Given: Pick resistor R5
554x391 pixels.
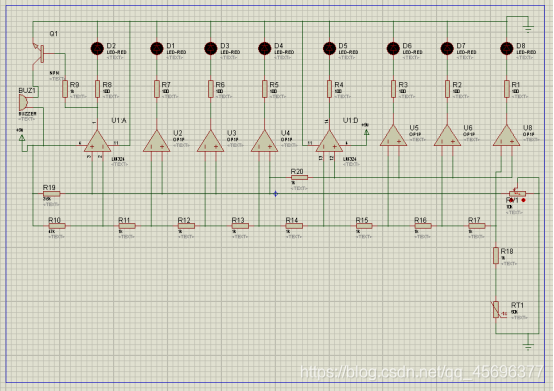Looking at the screenshot, I should click(x=265, y=89).
